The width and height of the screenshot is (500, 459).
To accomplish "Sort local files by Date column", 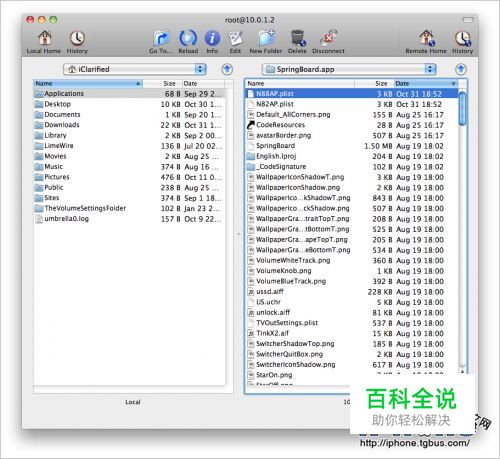I will [203, 83].
